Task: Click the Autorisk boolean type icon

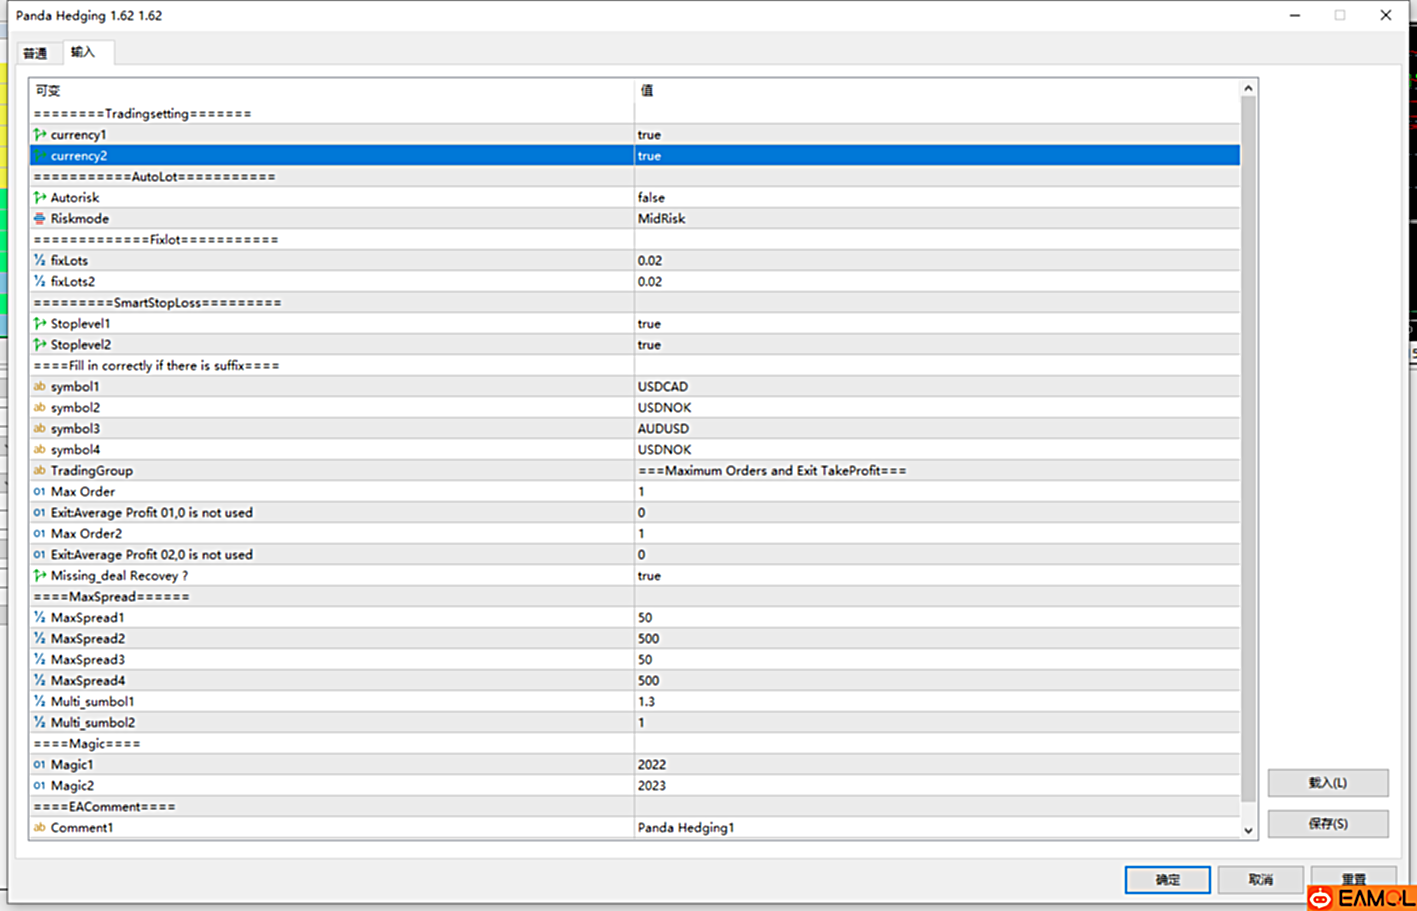Action: coord(40,197)
